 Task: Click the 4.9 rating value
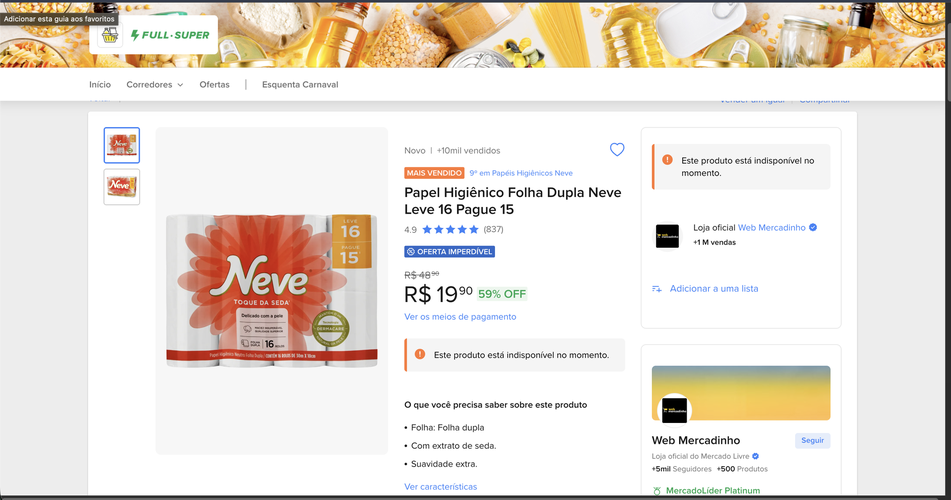(411, 229)
